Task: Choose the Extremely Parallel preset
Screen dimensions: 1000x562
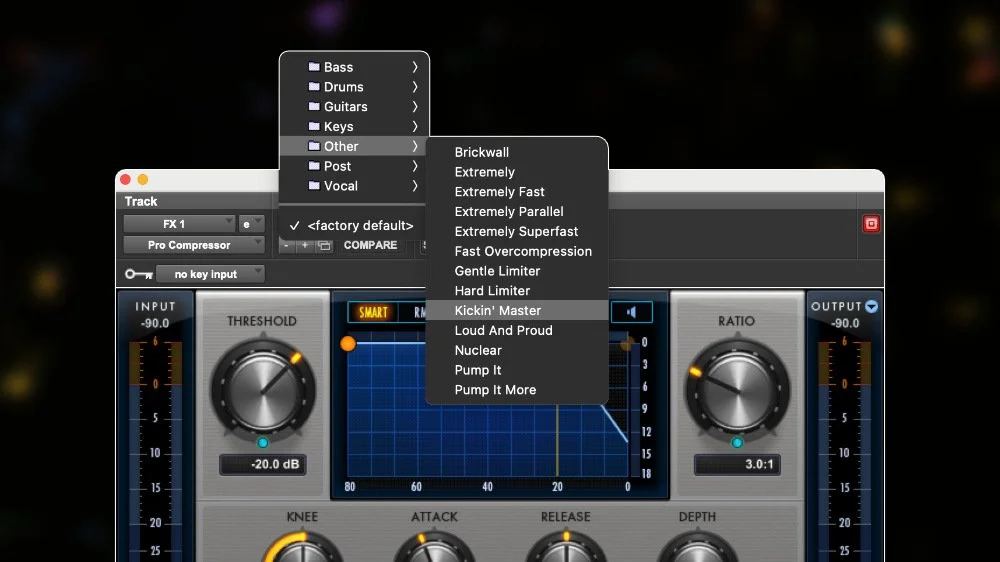Action: pyautogui.click(x=517, y=212)
